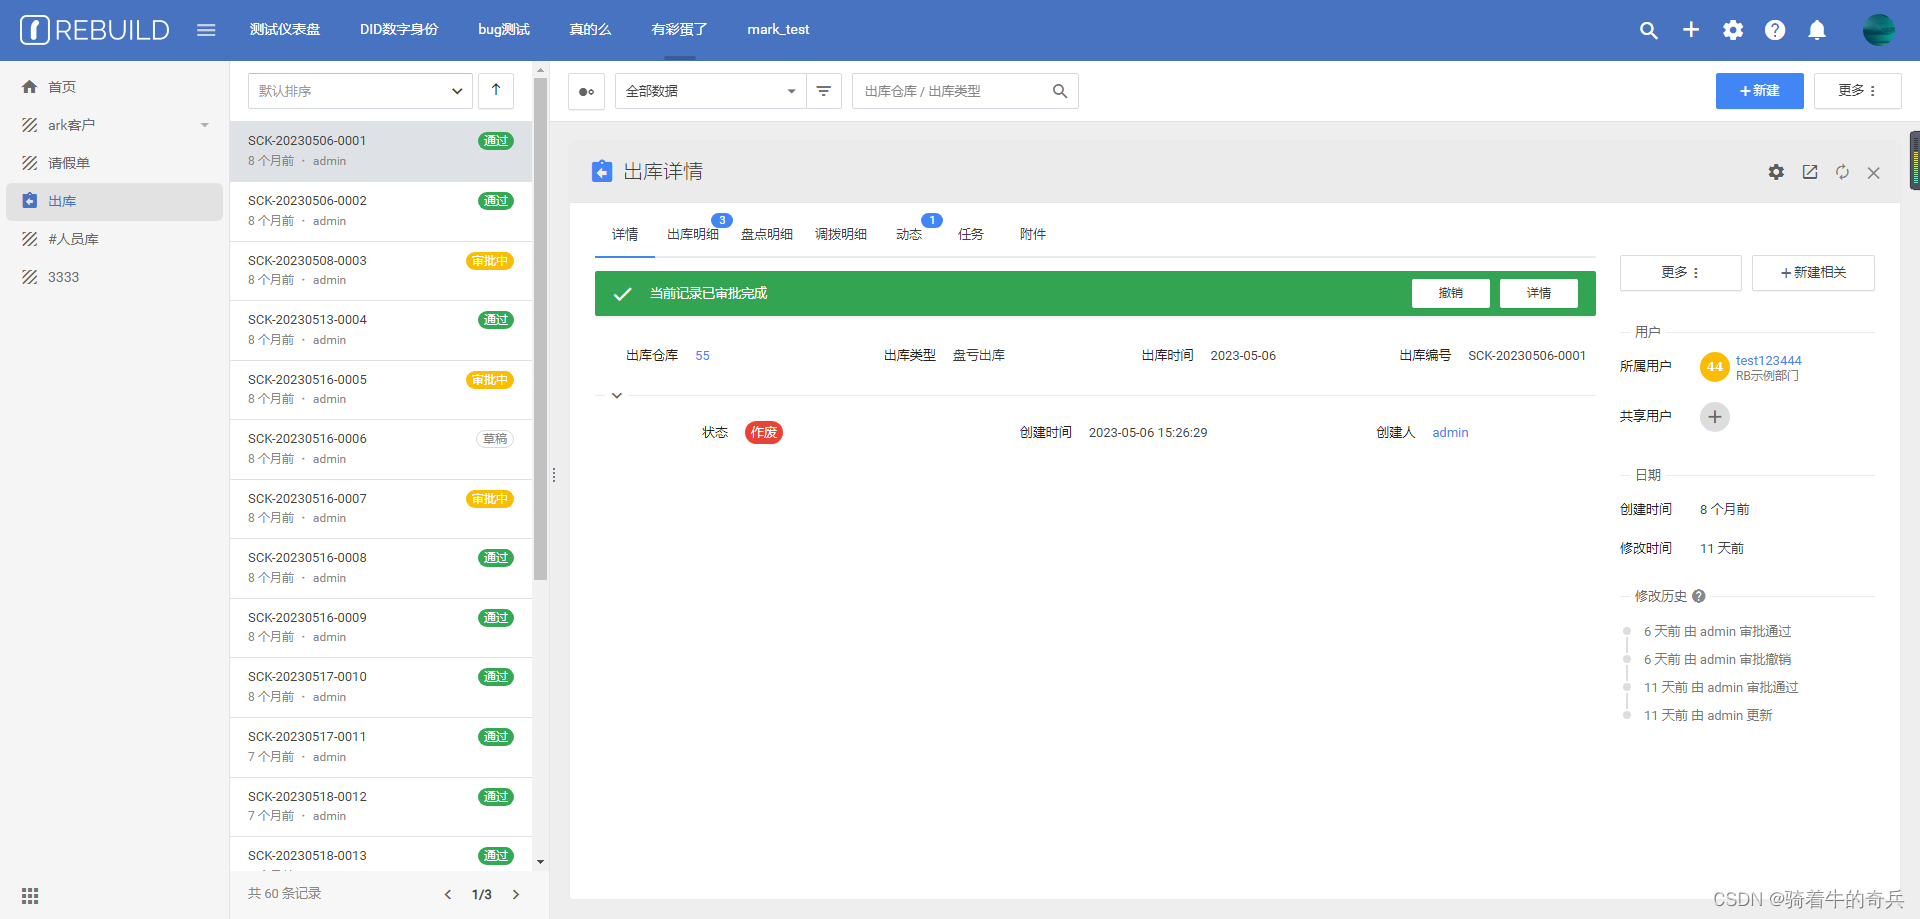This screenshot has width=1920, height=919.
Task: Open DID数字身份 in top navigation
Action: (399, 30)
